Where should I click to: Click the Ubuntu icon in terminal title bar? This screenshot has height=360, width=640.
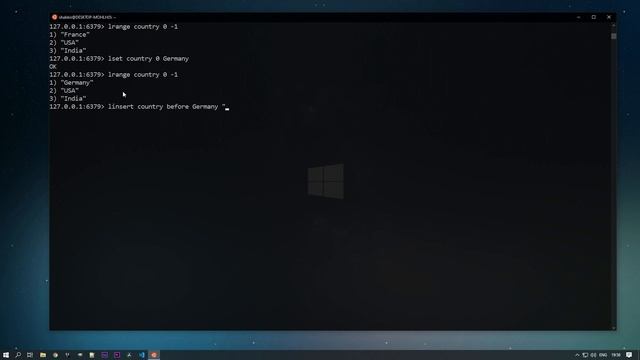55,17
